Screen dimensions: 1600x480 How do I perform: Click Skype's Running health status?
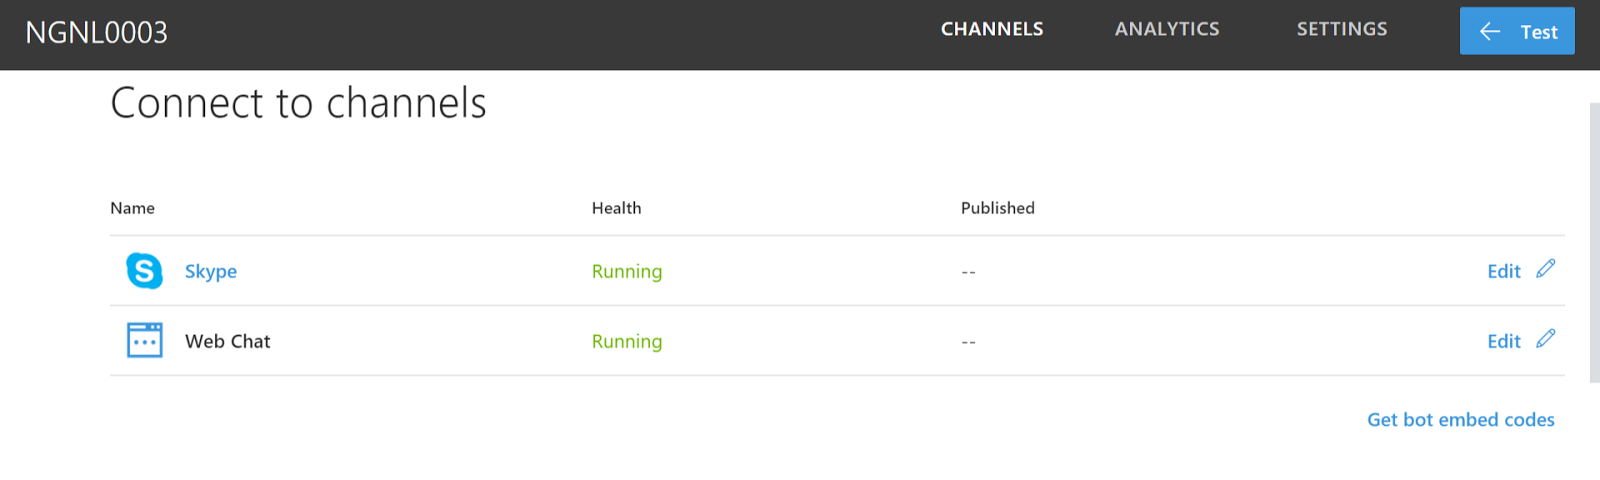pyautogui.click(x=627, y=272)
